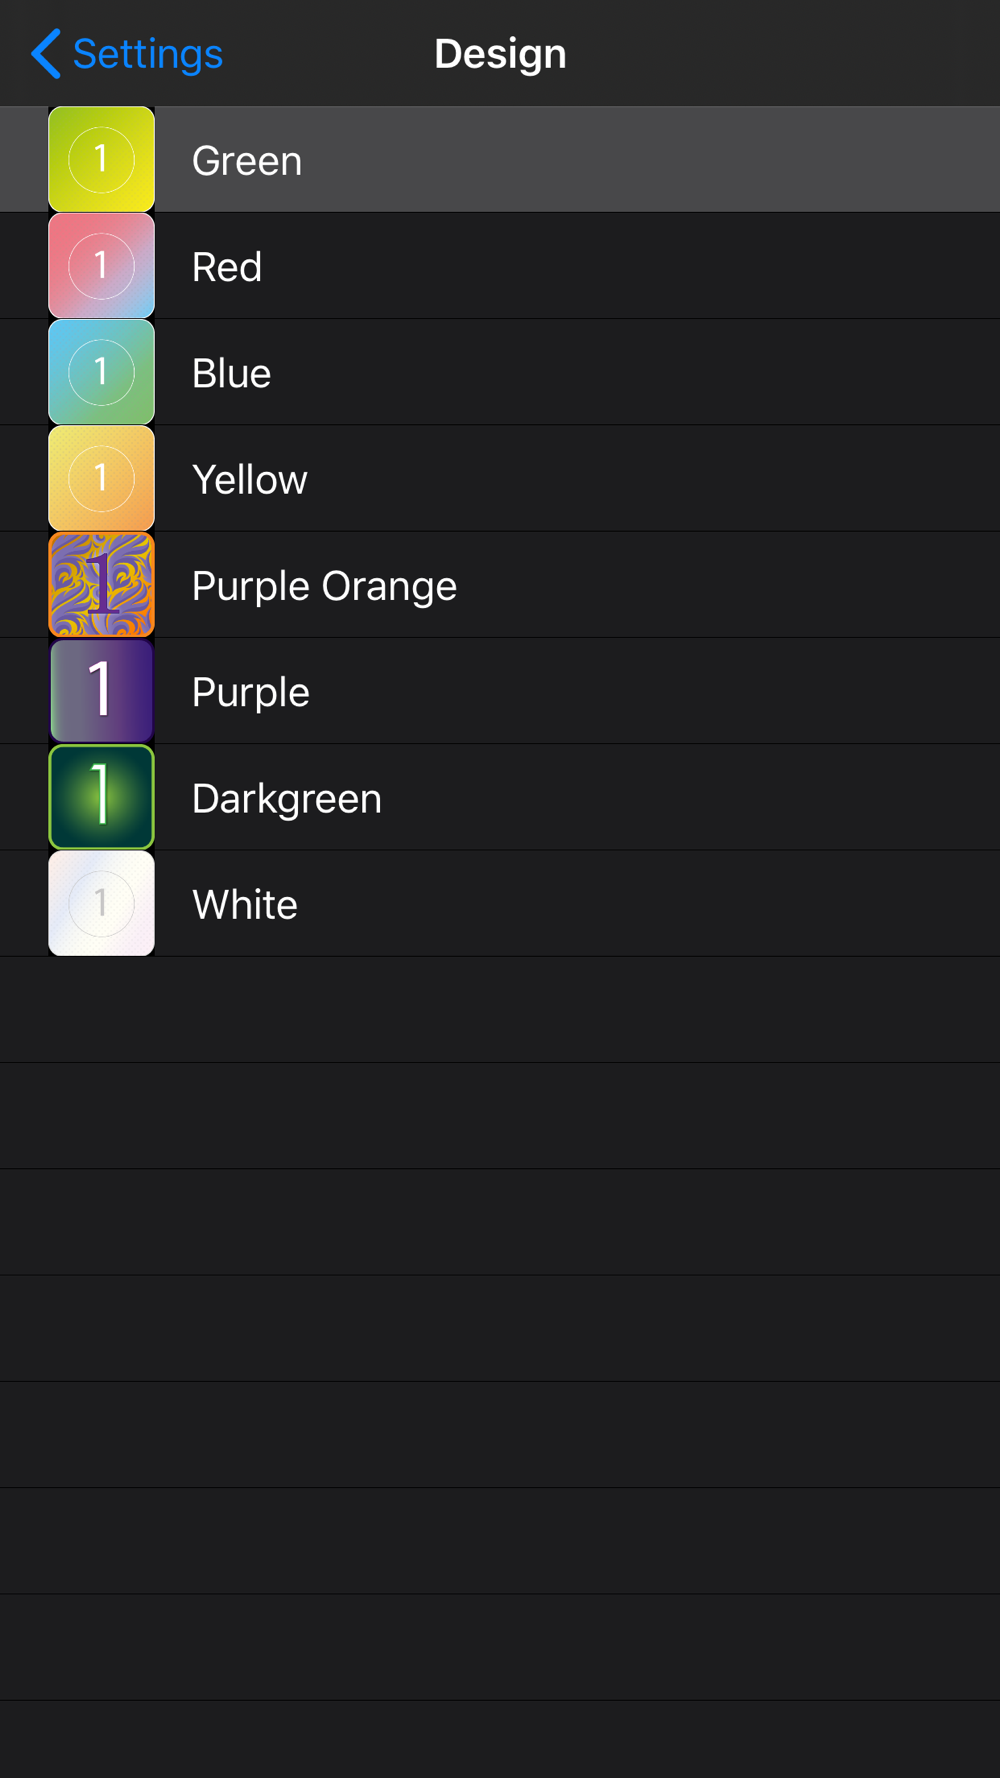This screenshot has height=1778, width=1000.
Task: Tap the Red design tile icon
Action: [x=101, y=265]
